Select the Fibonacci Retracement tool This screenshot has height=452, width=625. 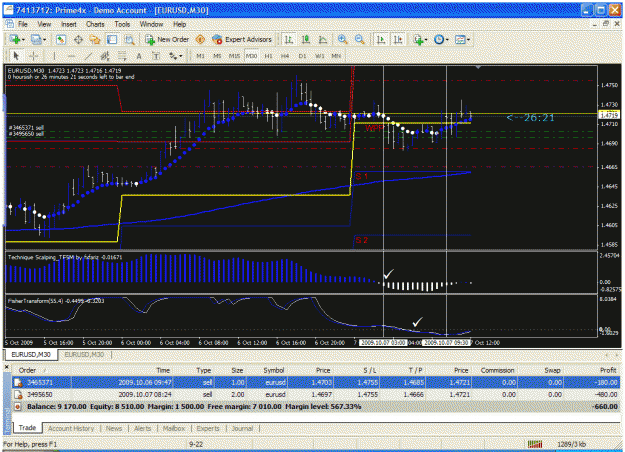click(x=122, y=56)
